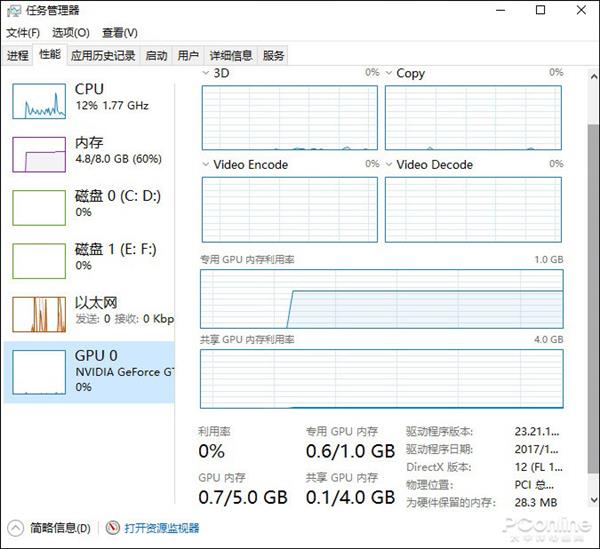The width and height of the screenshot is (600, 549).
Task: Click the scrollbar down arrow
Action: coord(593,500)
